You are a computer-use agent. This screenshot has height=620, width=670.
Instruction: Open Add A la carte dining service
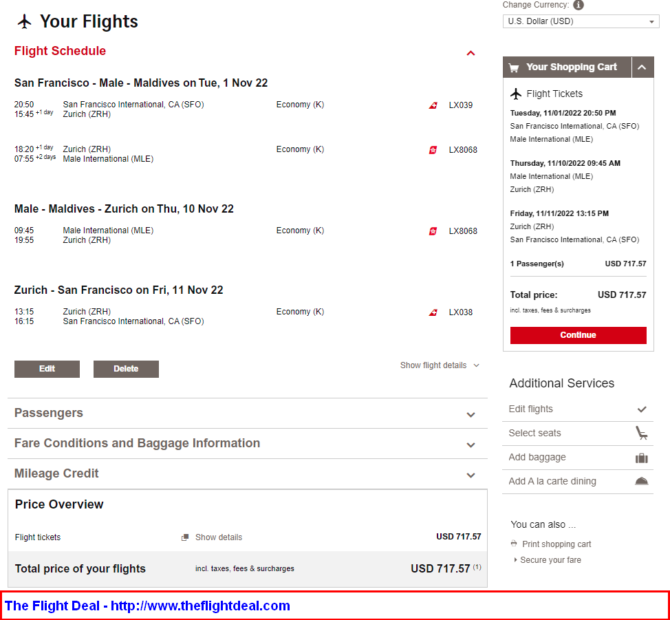click(x=578, y=482)
